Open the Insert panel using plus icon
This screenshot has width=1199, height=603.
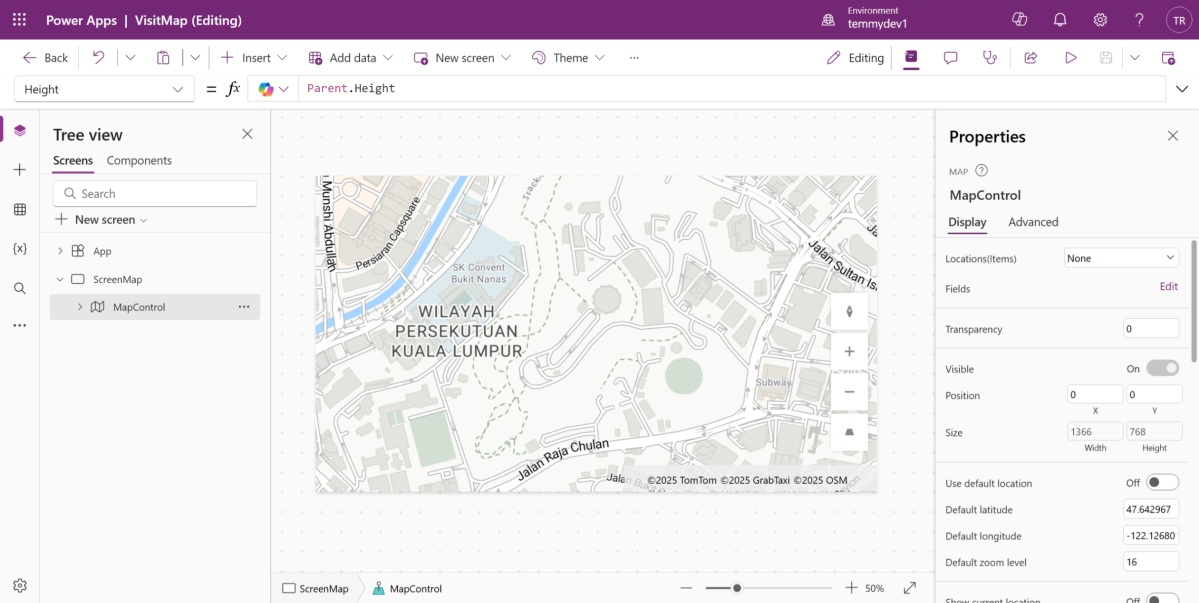[18, 169]
